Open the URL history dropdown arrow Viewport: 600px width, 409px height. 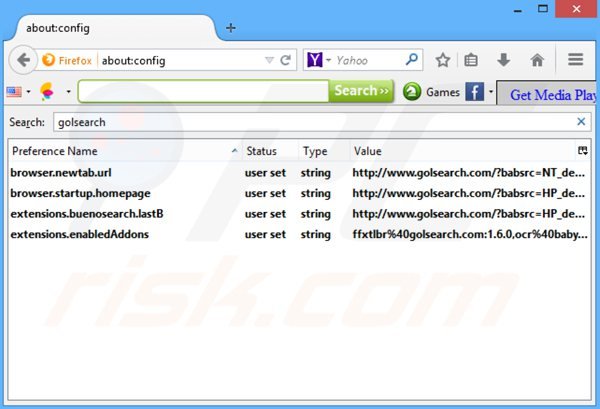(269, 60)
